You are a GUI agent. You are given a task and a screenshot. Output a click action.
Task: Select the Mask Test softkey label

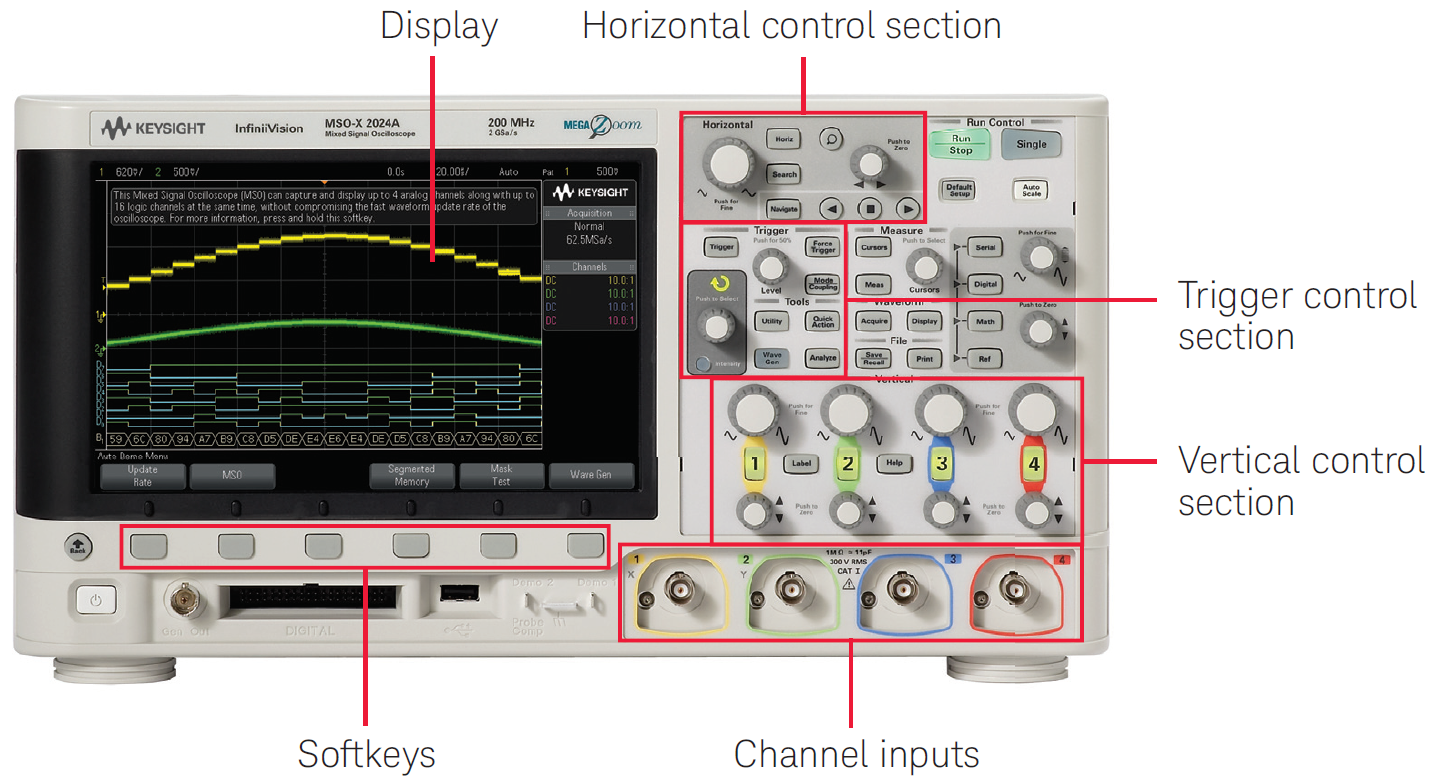pyautogui.click(x=501, y=475)
